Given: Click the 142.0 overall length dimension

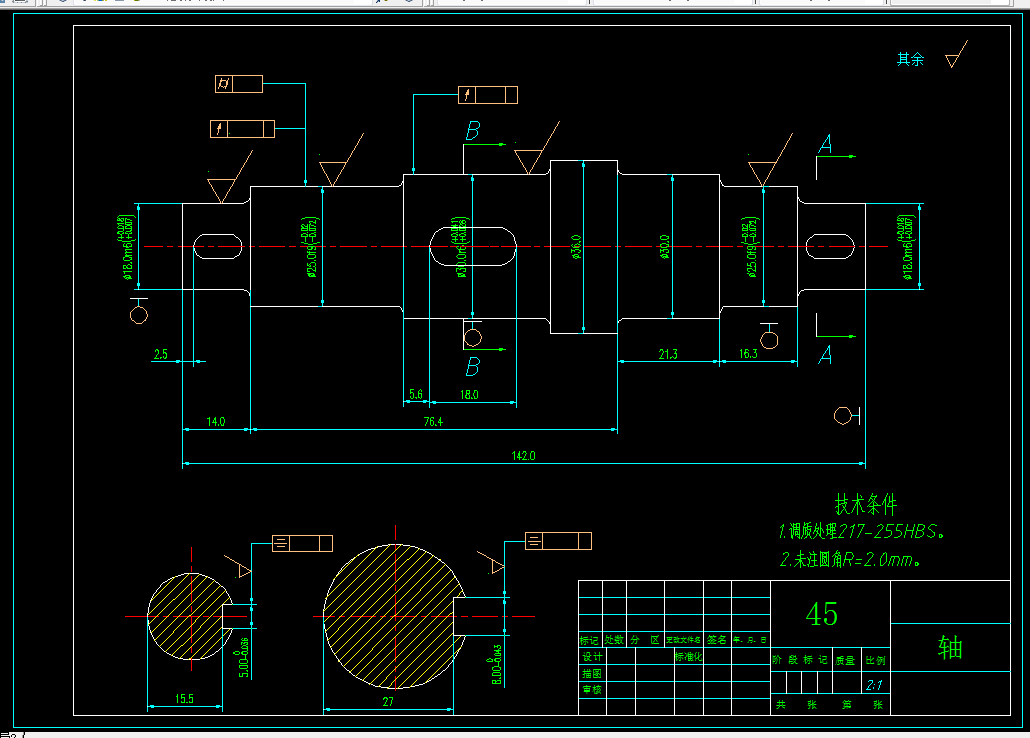Looking at the screenshot, I should click(x=524, y=455).
